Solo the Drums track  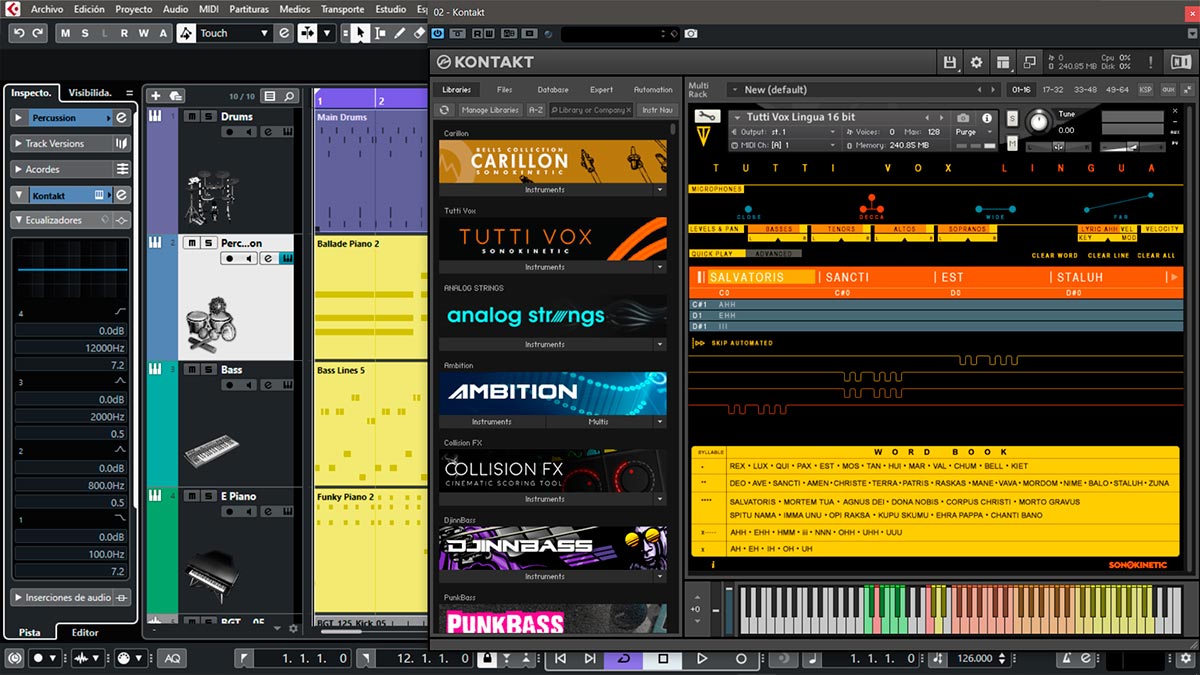[207, 116]
